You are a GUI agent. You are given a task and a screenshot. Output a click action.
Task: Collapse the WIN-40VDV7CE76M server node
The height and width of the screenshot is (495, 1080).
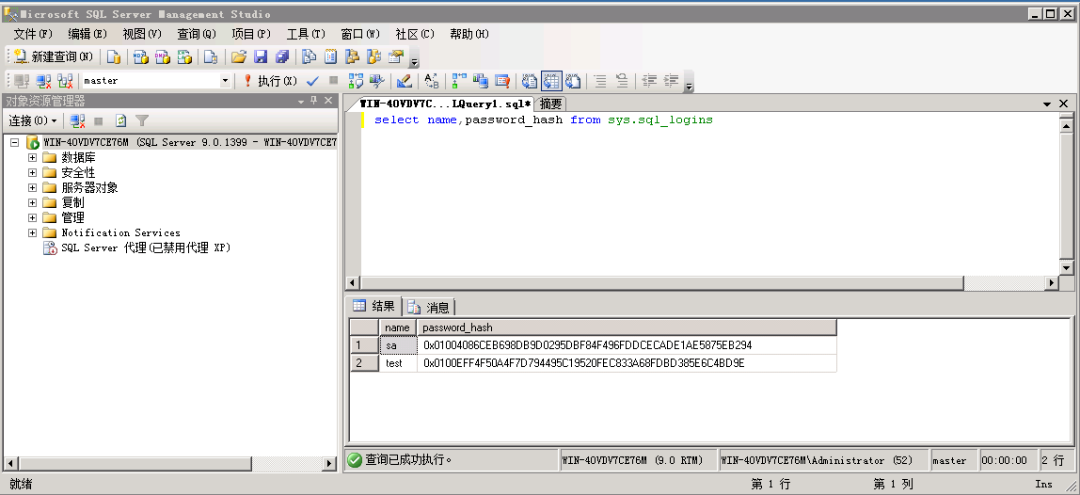14,143
